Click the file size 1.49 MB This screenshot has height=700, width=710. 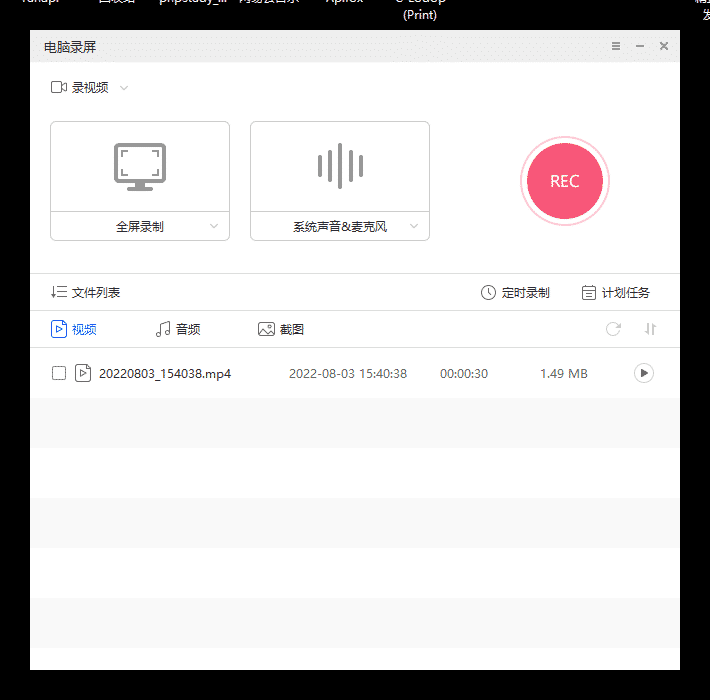coord(564,374)
